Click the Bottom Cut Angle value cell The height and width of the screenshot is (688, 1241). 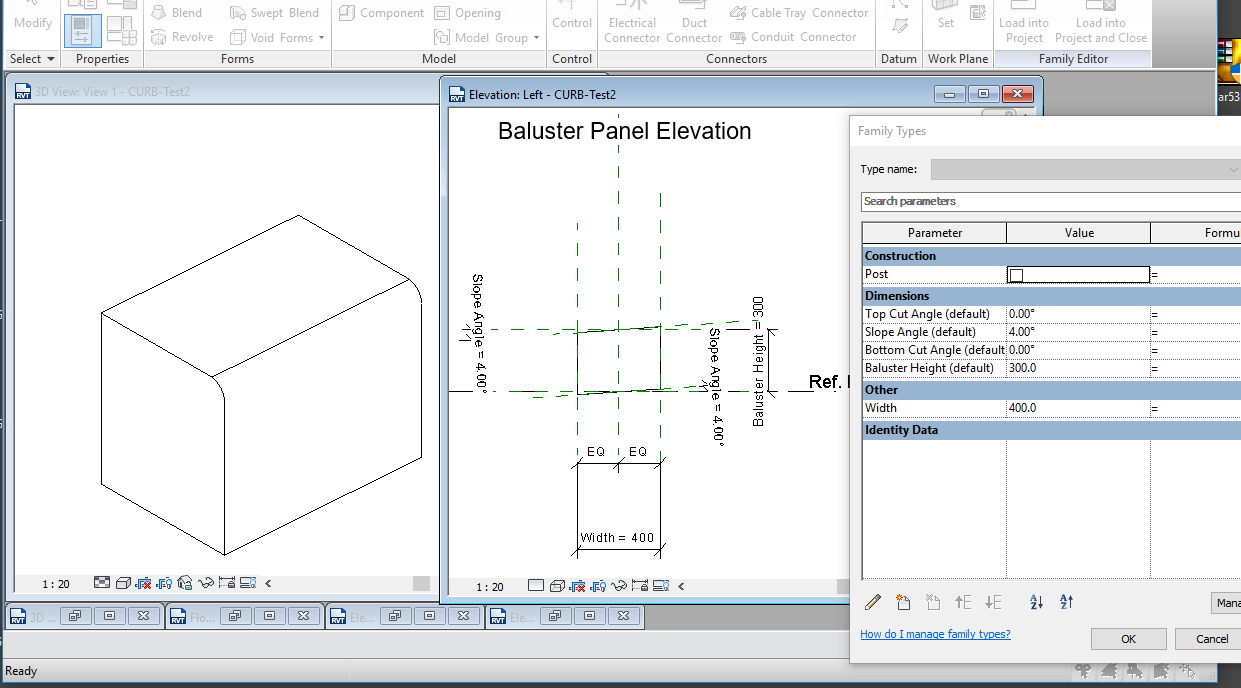coord(1078,350)
